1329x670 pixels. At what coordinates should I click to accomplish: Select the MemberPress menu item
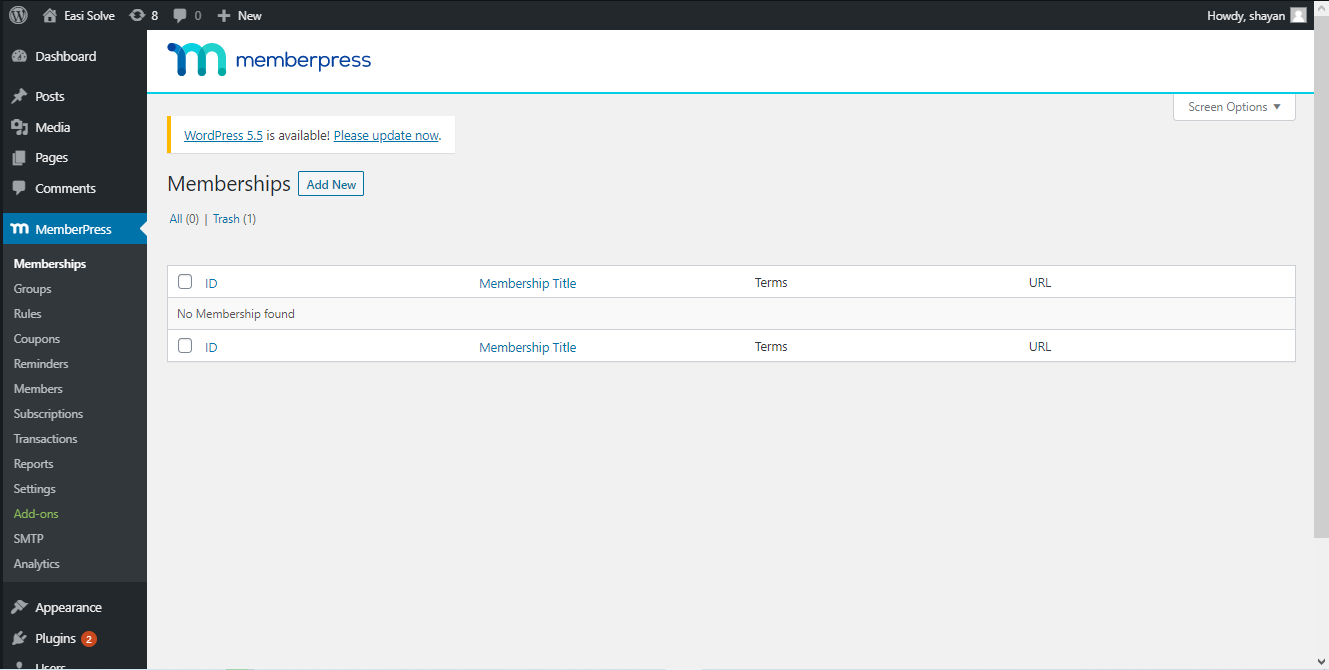click(73, 229)
